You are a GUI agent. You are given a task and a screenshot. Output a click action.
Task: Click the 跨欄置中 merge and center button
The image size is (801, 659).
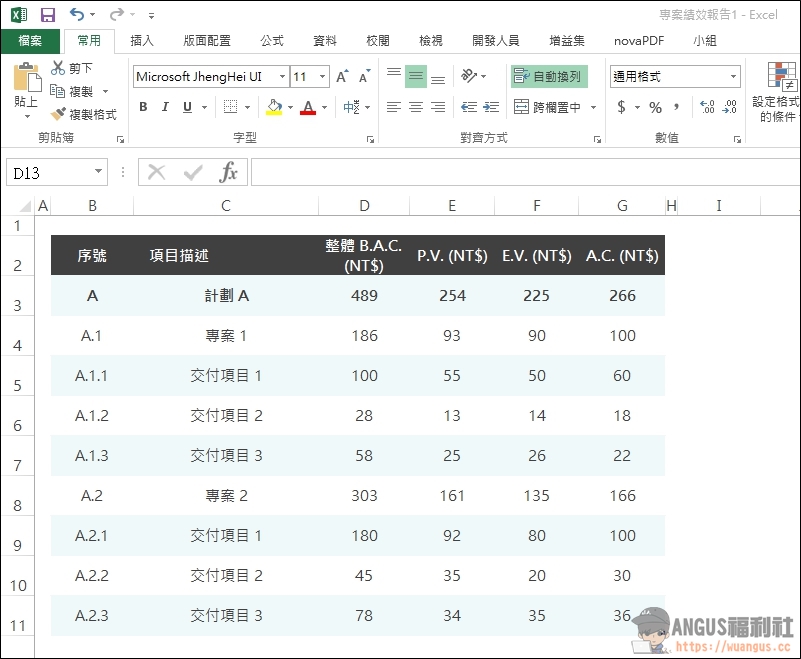tap(546, 107)
